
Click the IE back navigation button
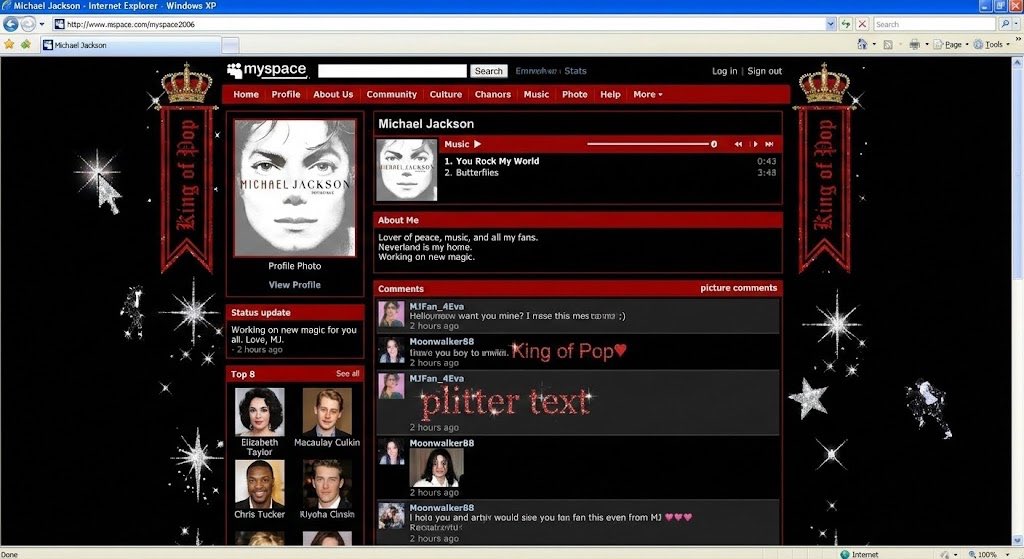(11, 24)
